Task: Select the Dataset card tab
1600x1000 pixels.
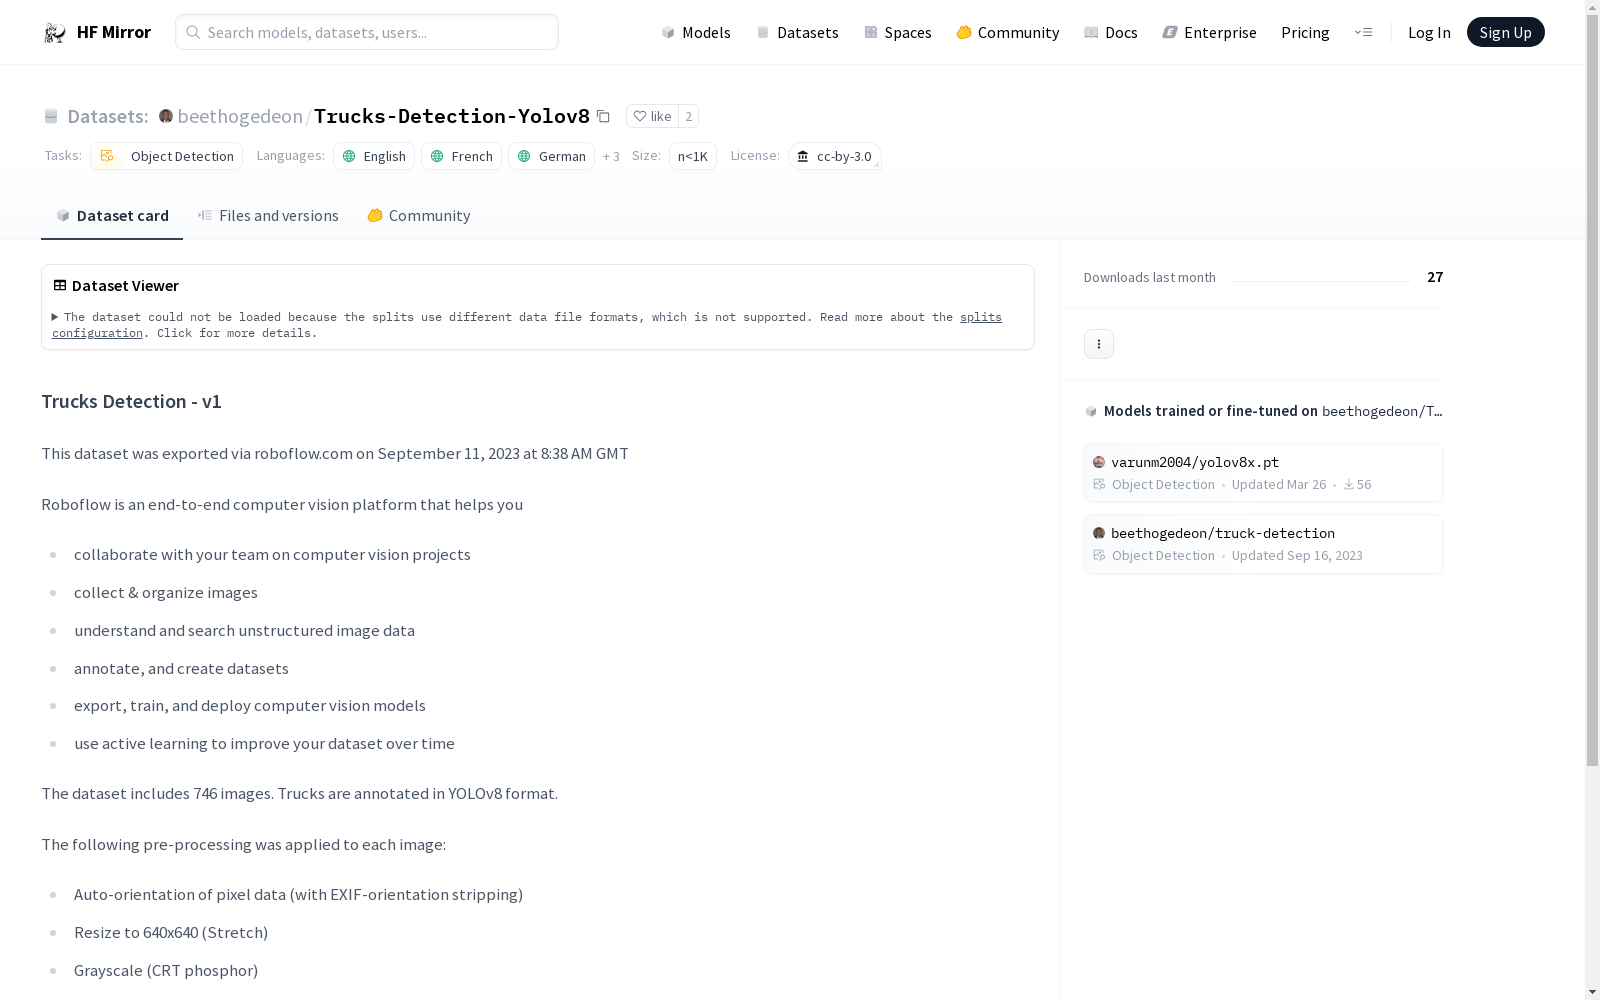Action: [112, 216]
